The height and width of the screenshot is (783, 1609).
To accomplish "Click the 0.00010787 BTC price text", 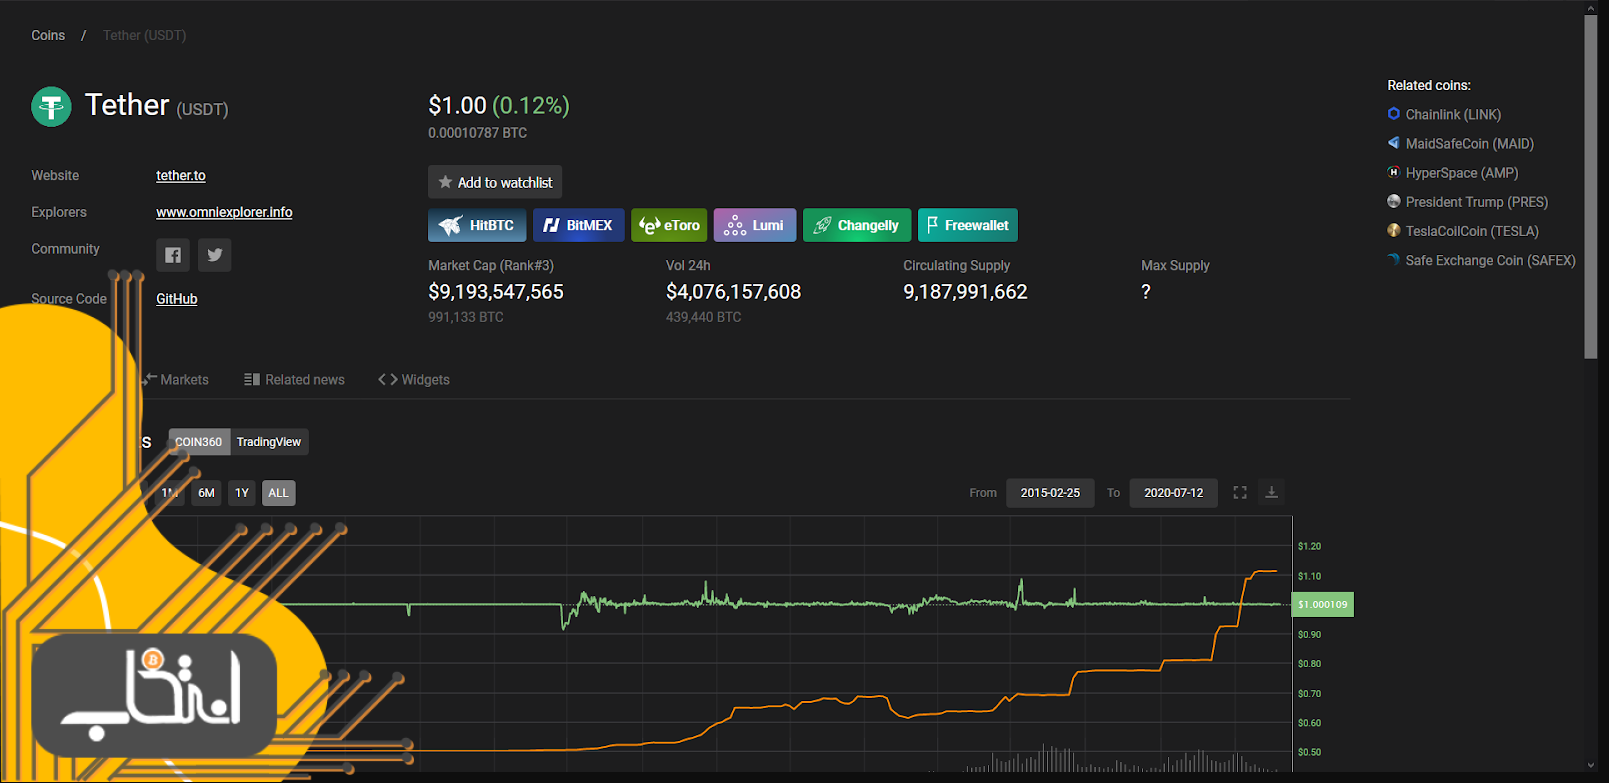I will (478, 132).
